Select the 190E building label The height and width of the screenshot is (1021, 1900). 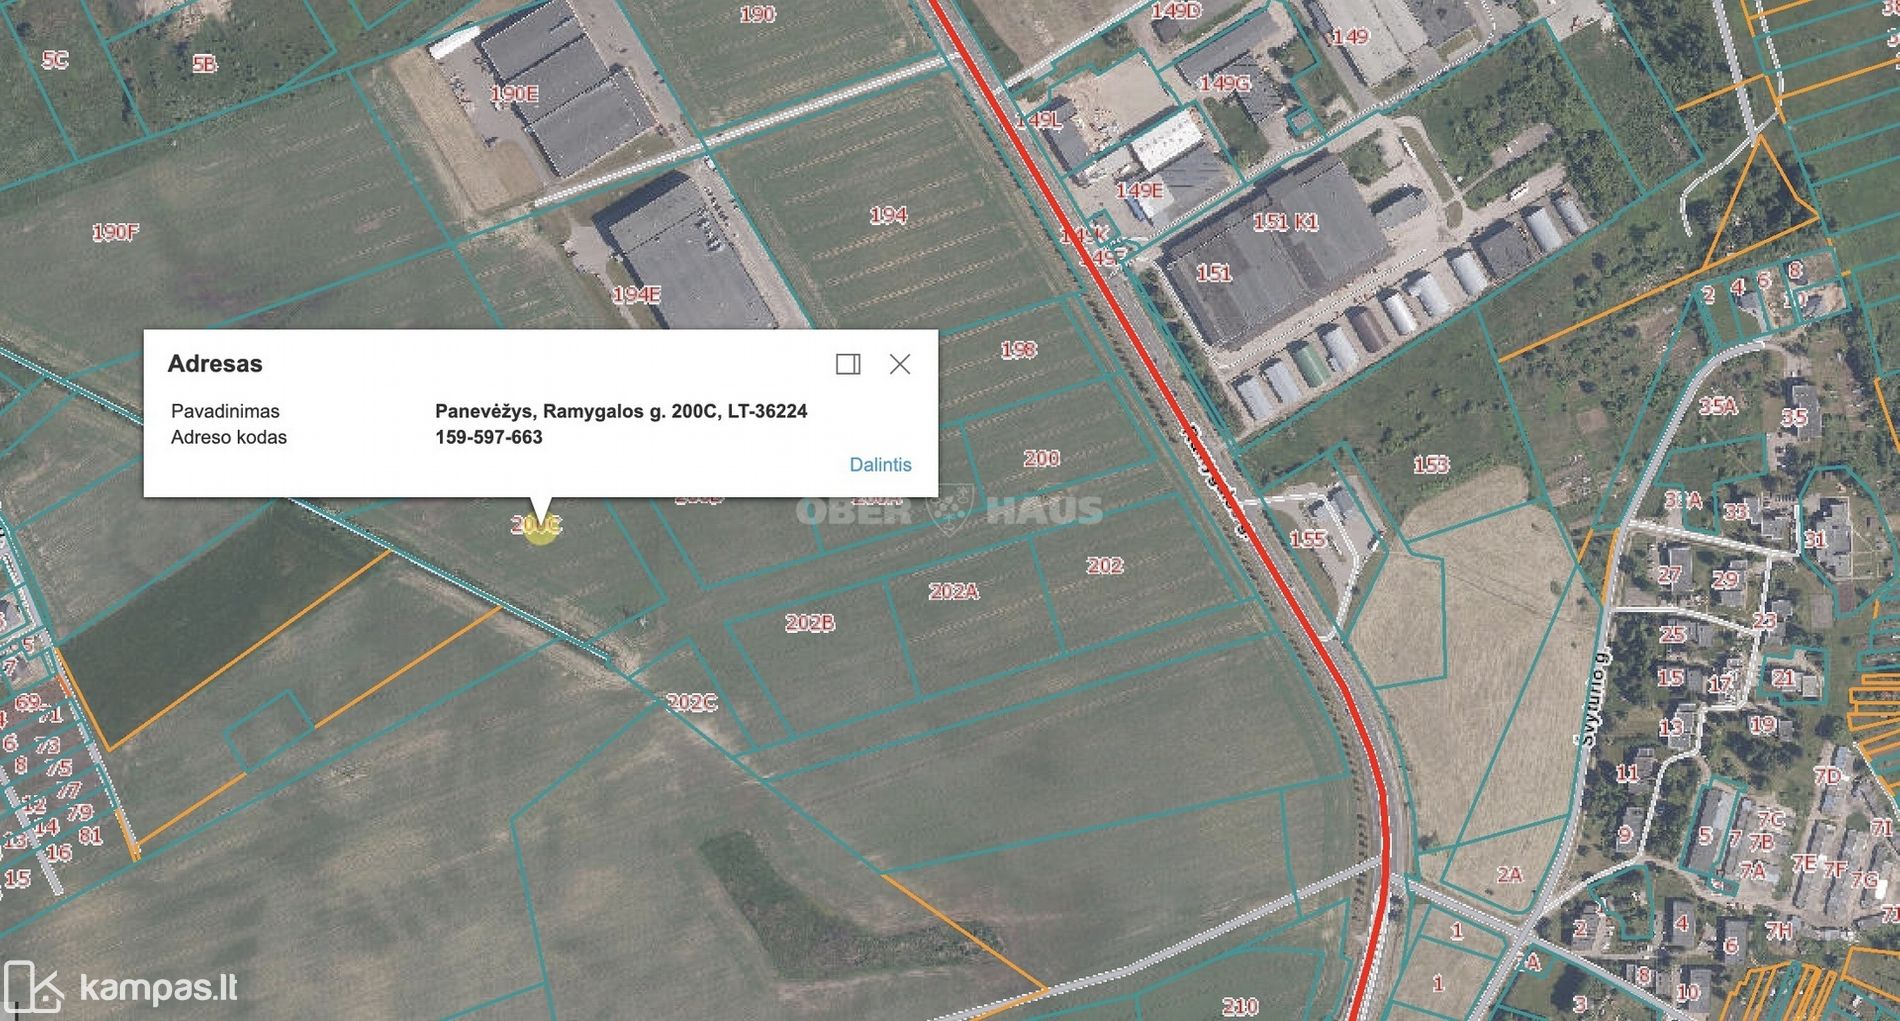514,94
